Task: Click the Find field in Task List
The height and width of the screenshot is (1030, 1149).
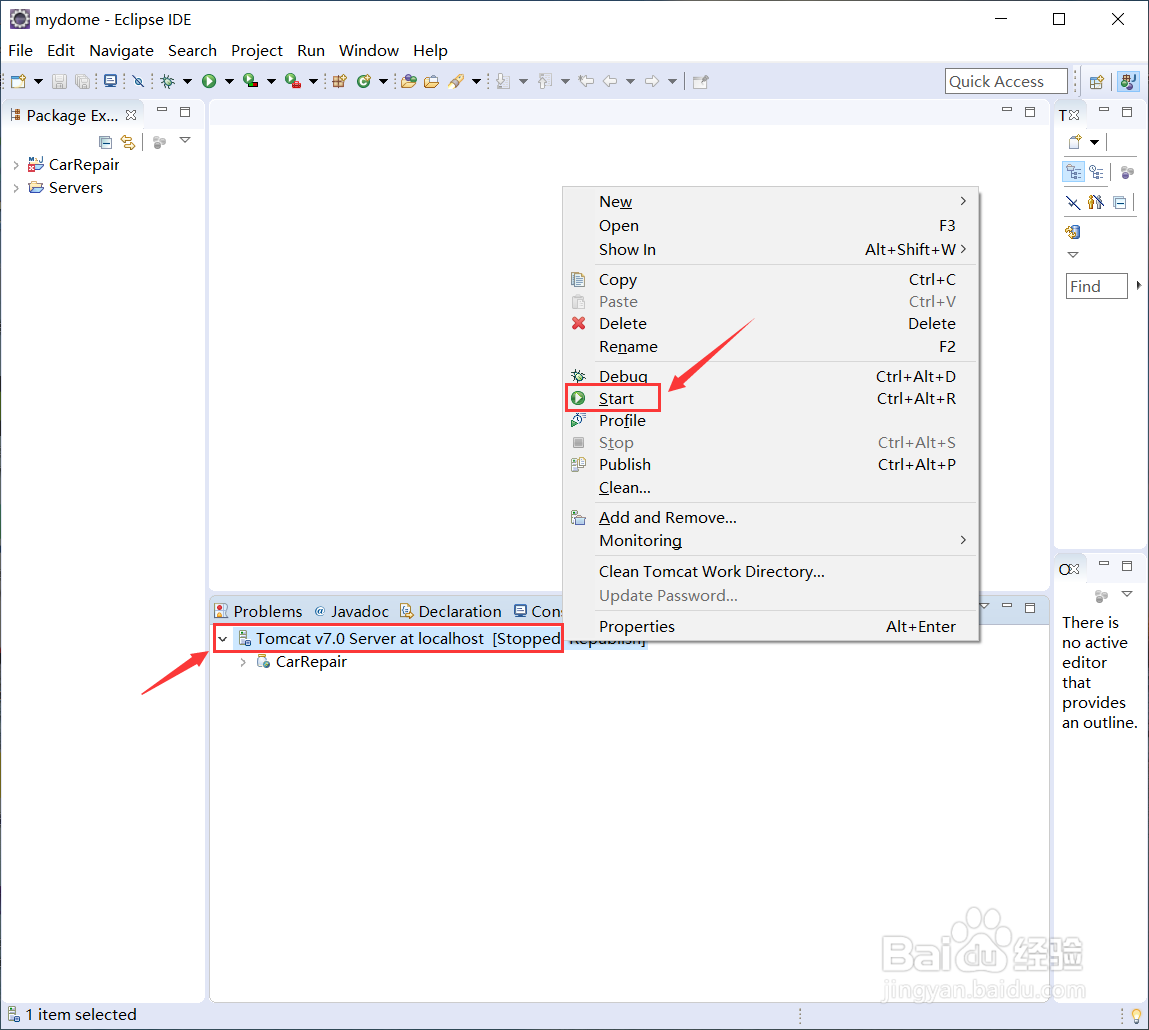Action: pyautogui.click(x=1096, y=286)
